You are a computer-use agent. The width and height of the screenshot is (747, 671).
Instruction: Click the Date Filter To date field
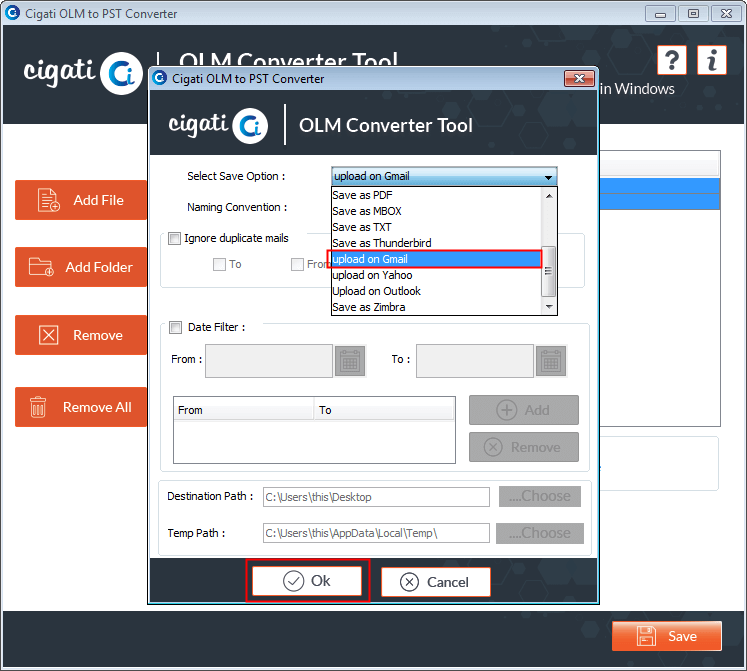pos(475,361)
